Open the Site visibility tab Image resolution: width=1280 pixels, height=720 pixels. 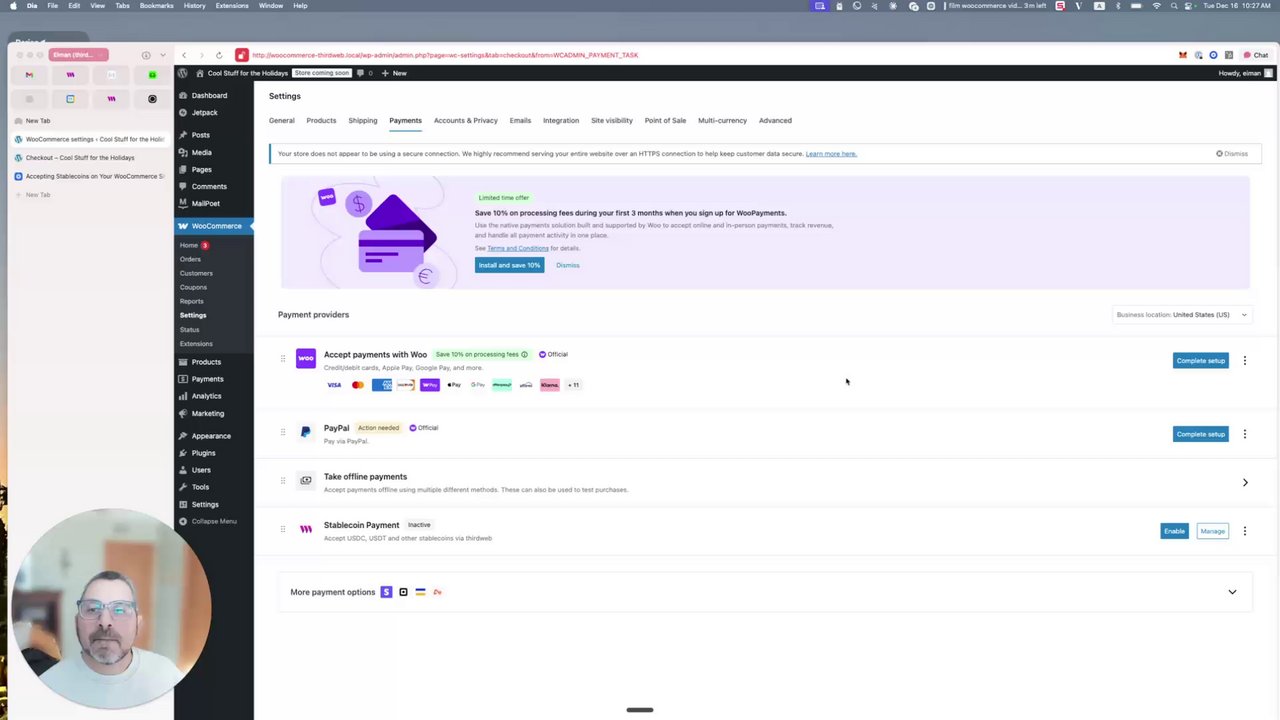pos(612,120)
